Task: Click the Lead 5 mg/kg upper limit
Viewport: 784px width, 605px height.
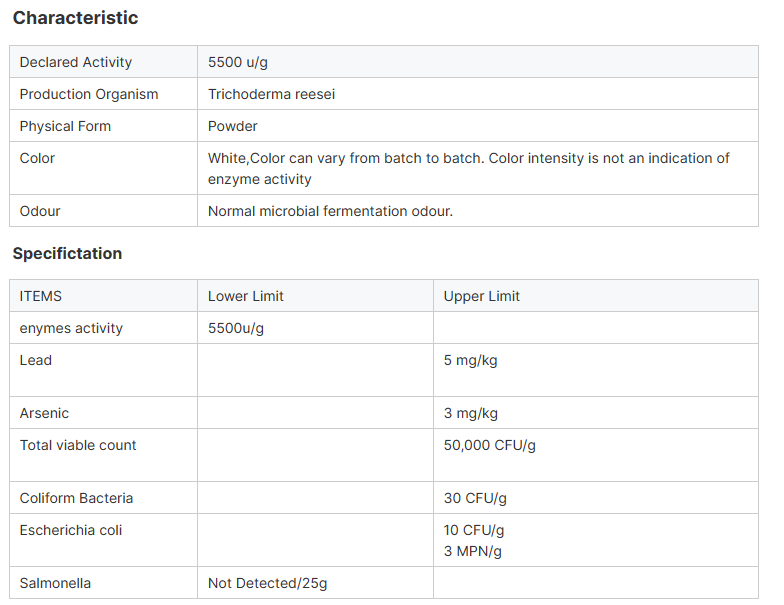Action: click(x=470, y=360)
